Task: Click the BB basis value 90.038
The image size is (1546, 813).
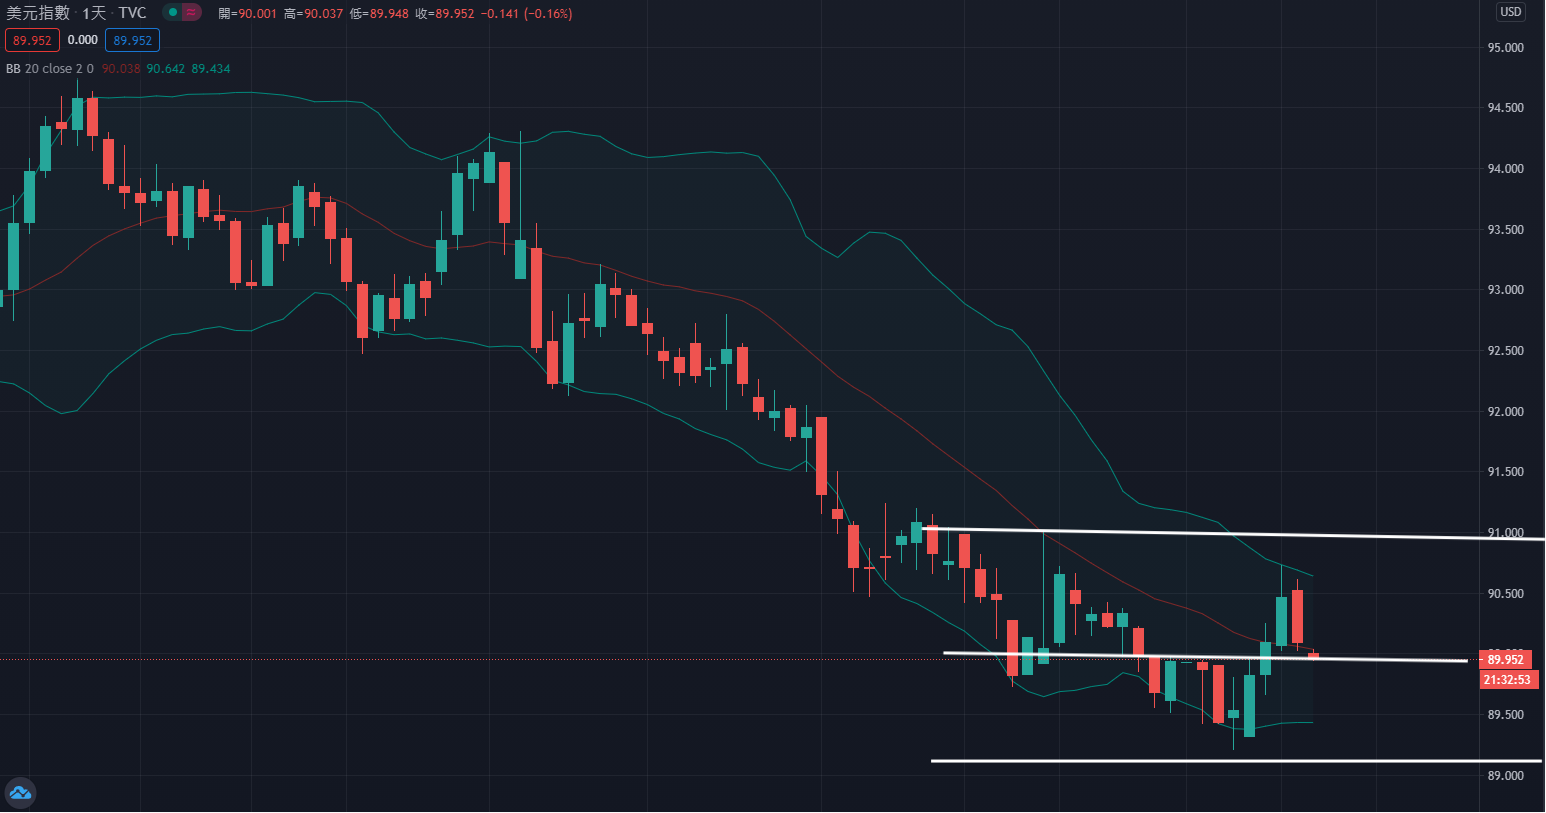Action: pos(121,69)
